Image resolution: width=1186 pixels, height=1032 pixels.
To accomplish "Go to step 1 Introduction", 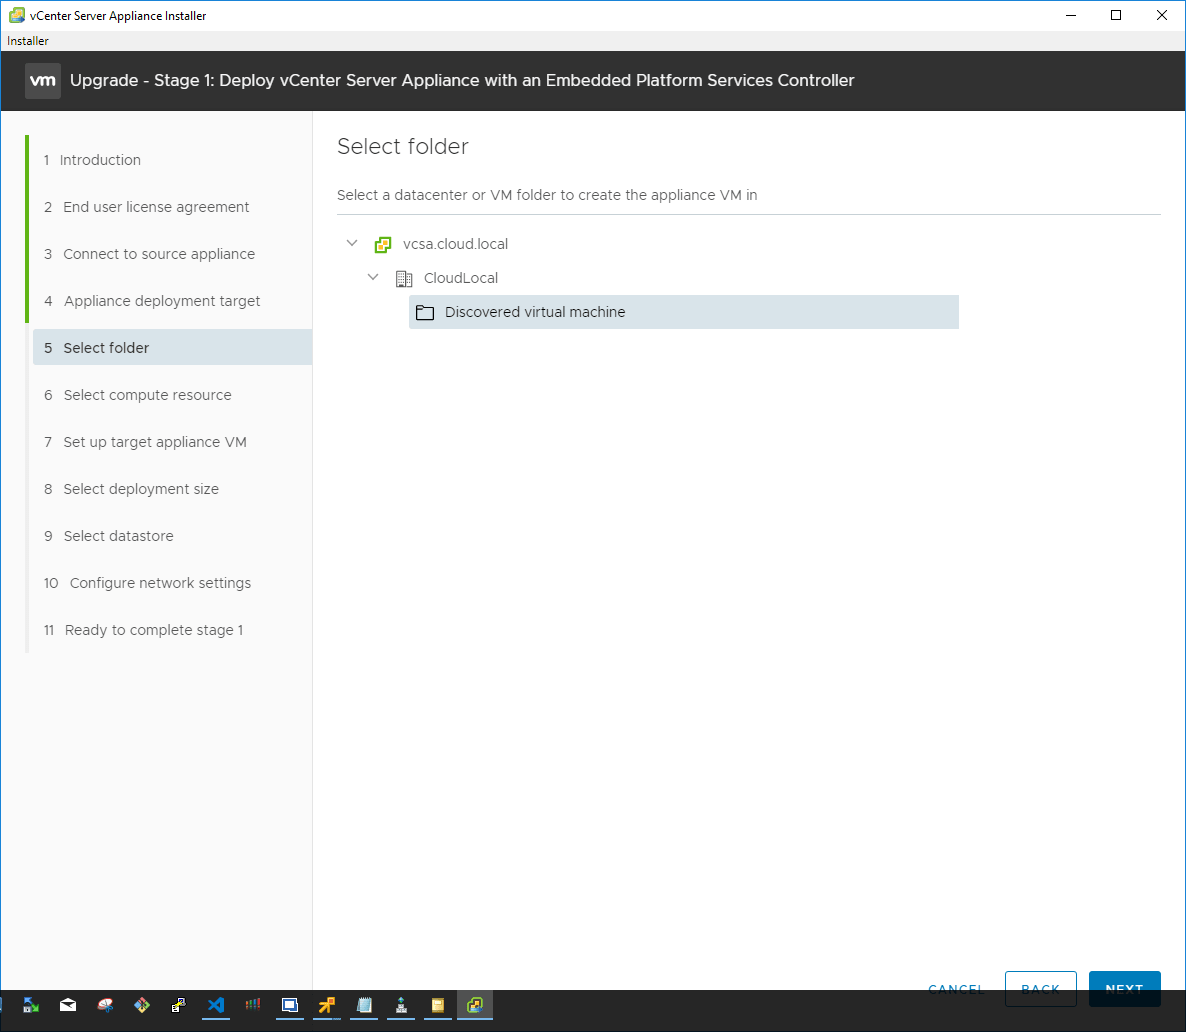I will click(x=92, y=160).
